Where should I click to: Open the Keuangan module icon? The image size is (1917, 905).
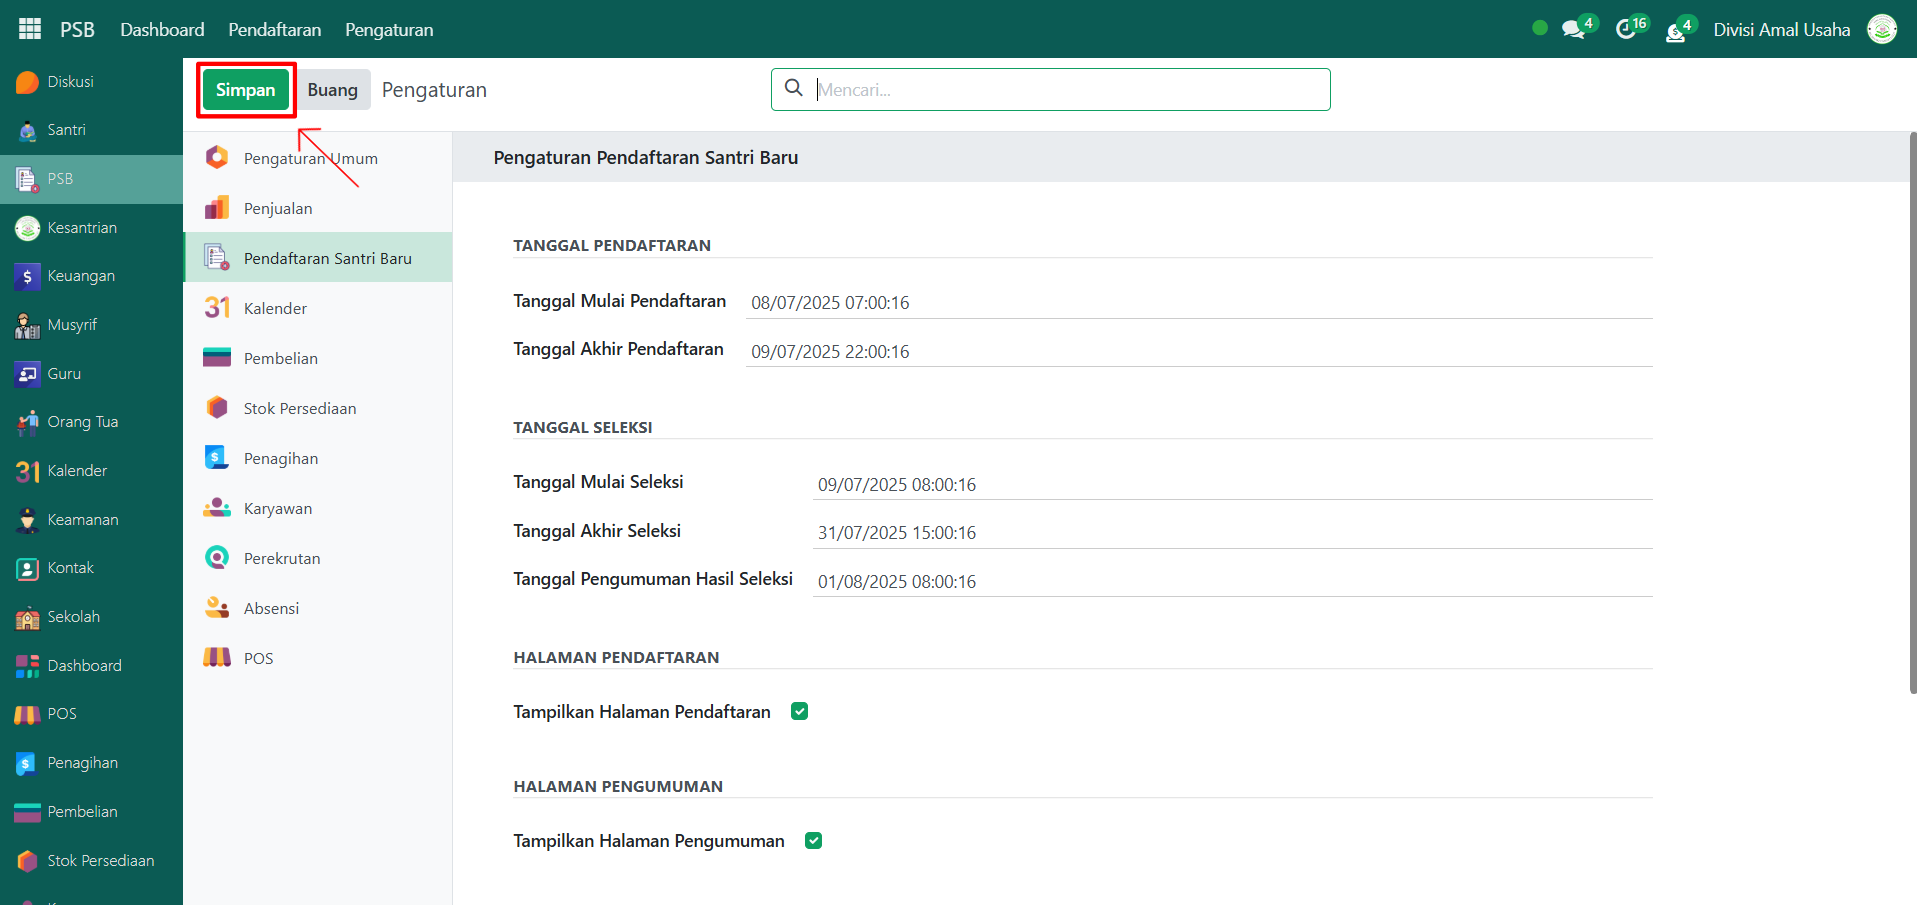tap(27, 276)
